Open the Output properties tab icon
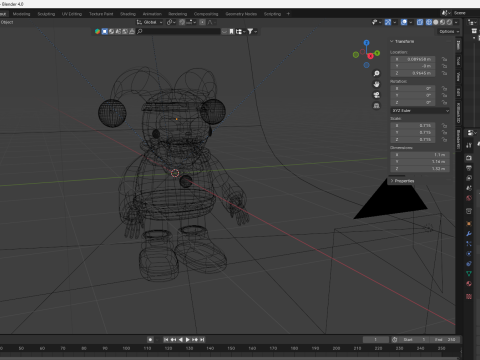 469,168
